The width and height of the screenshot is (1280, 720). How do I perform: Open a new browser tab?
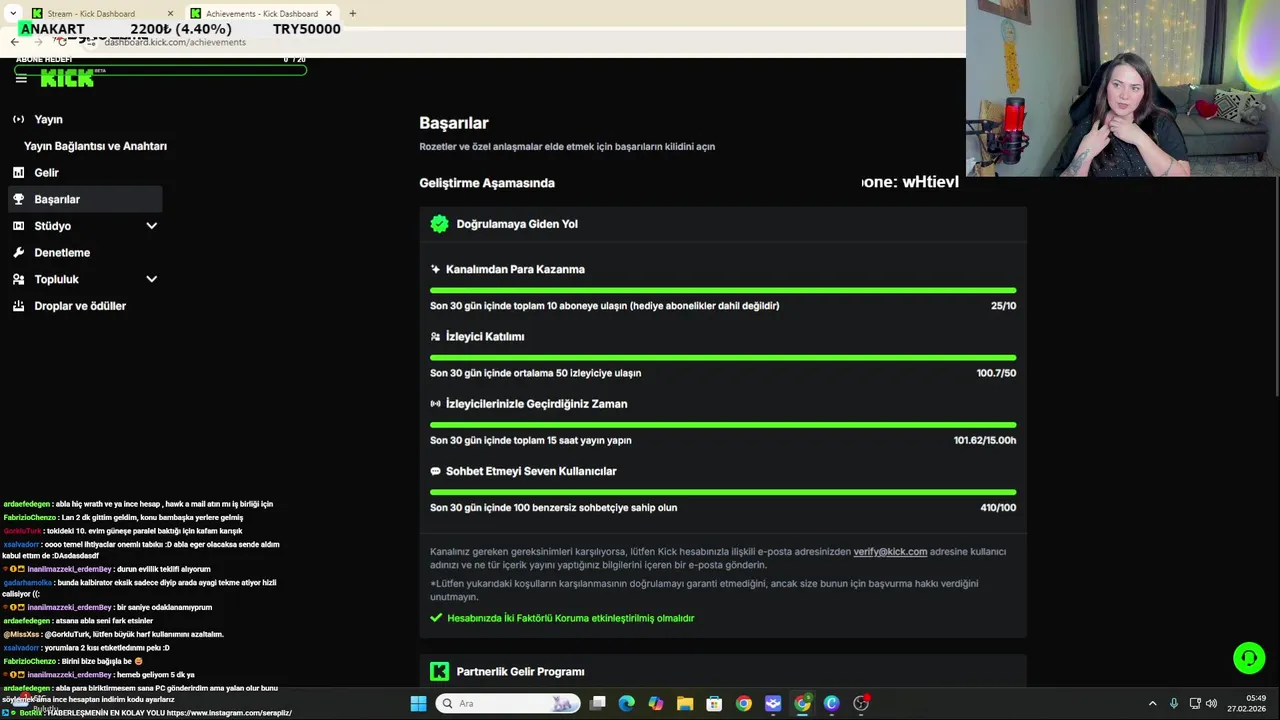pyautogui.click(x=352, y=14)
